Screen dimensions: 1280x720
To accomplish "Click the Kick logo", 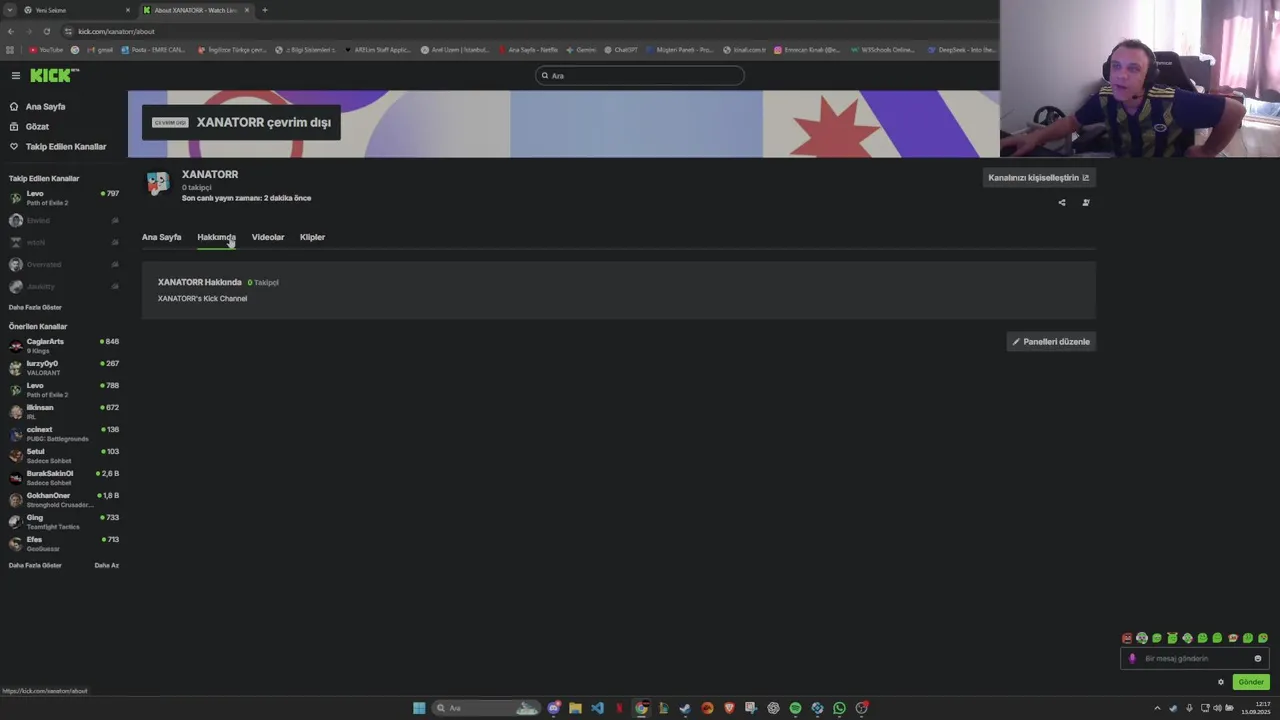I will click(54, 76).
